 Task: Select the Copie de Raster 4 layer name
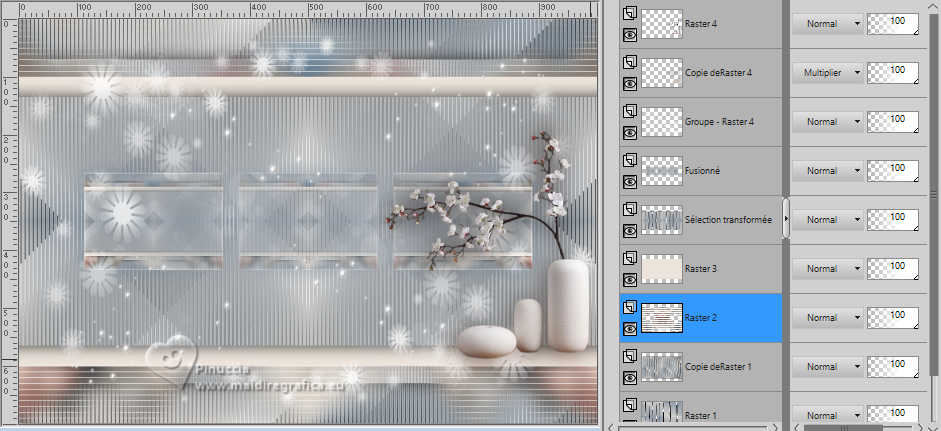tap(718, 73)
